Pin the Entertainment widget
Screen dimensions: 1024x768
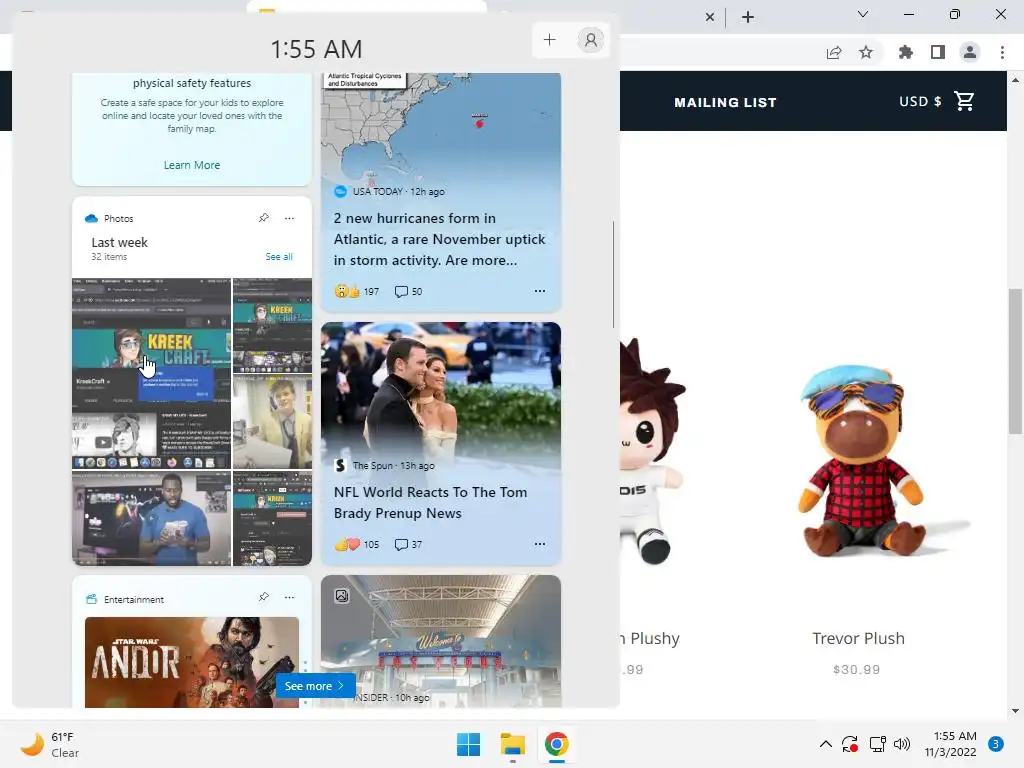264,597
